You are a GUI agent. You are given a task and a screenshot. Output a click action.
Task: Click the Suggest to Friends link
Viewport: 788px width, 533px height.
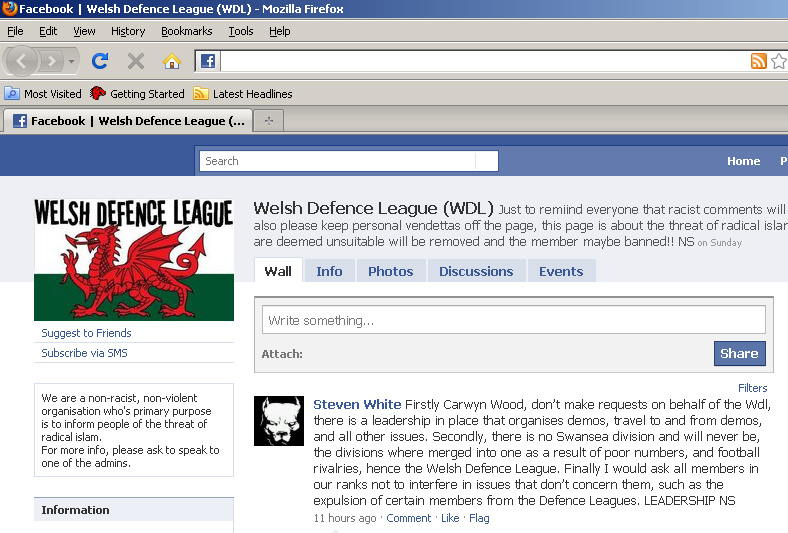(x=86, y=333)
